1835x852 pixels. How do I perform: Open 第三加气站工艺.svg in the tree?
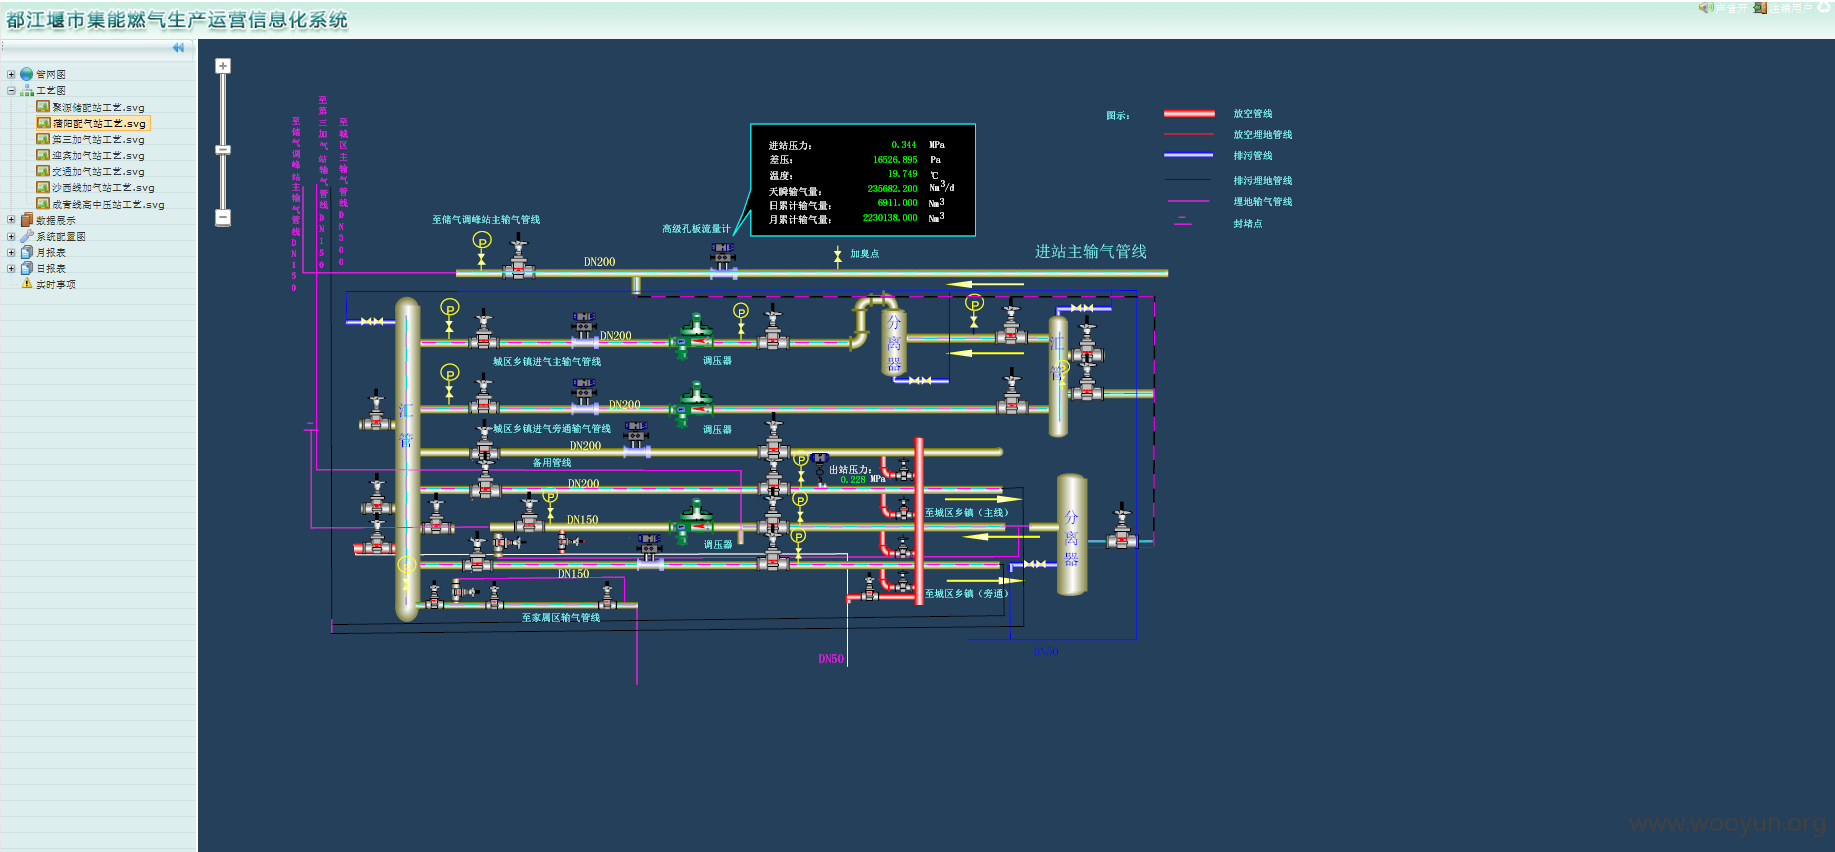click(x=98, y=139)
